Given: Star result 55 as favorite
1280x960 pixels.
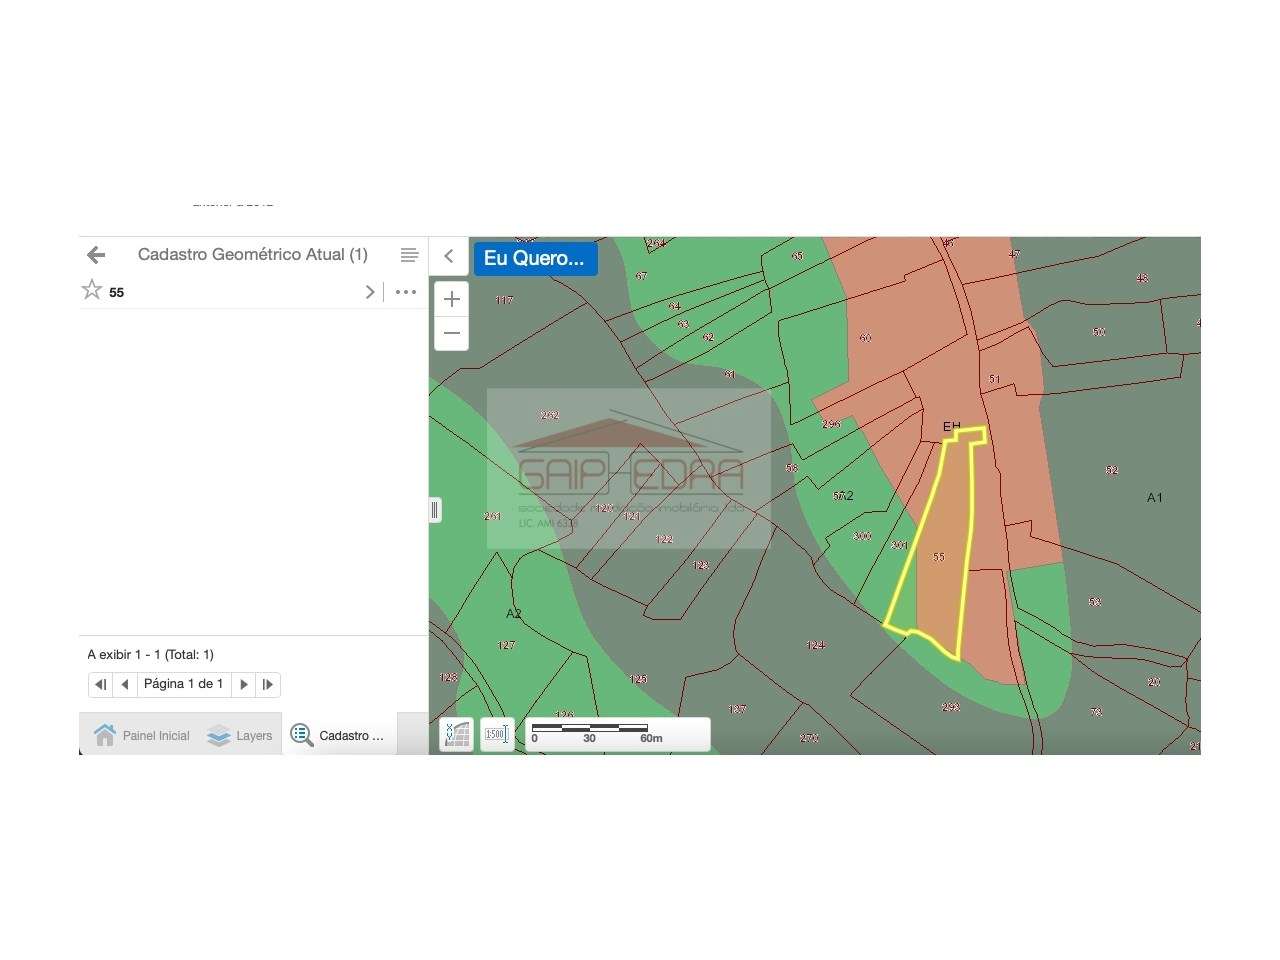Looking at the screenshot, I should 92,290.
